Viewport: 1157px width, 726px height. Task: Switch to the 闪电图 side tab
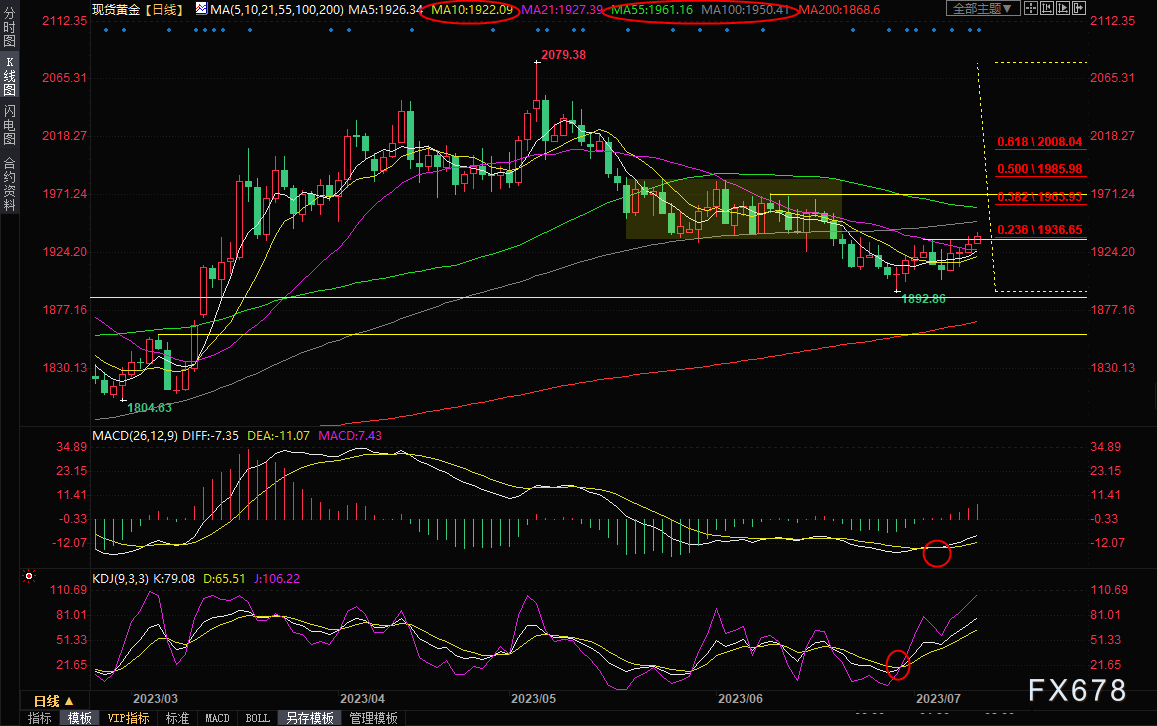10,124
